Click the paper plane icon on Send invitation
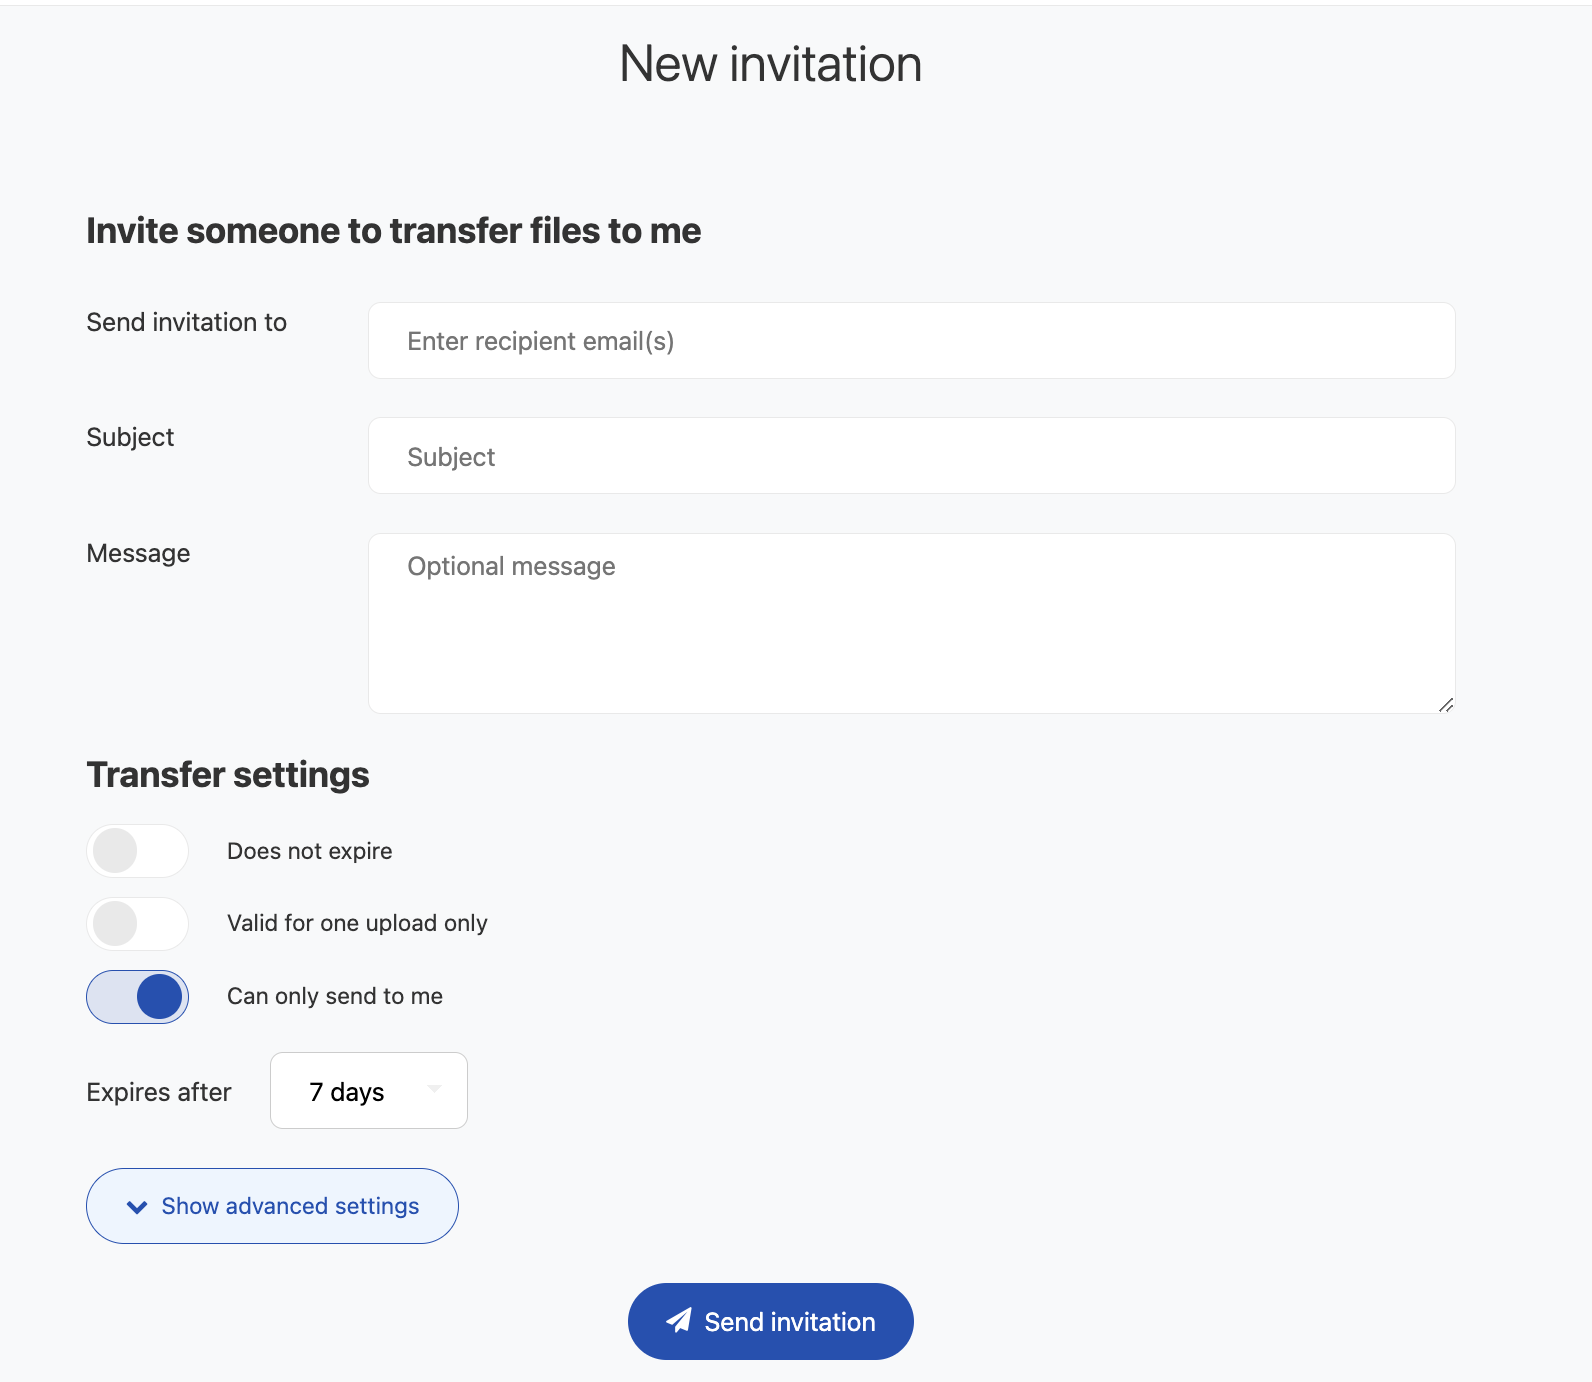The image size is (1592, 1382). [679, 1320]
